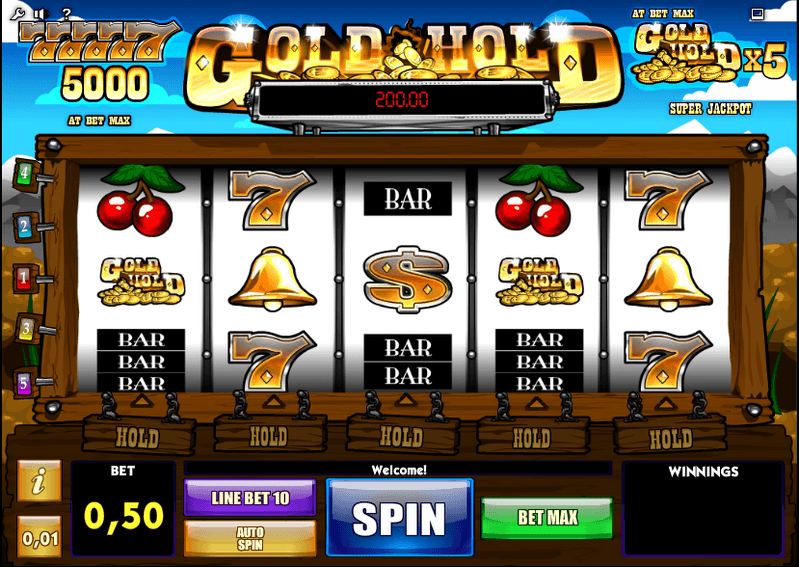The image size is (799, 567).
Task: Select payline 4 green marker
Action: click(x=25, y=175)
